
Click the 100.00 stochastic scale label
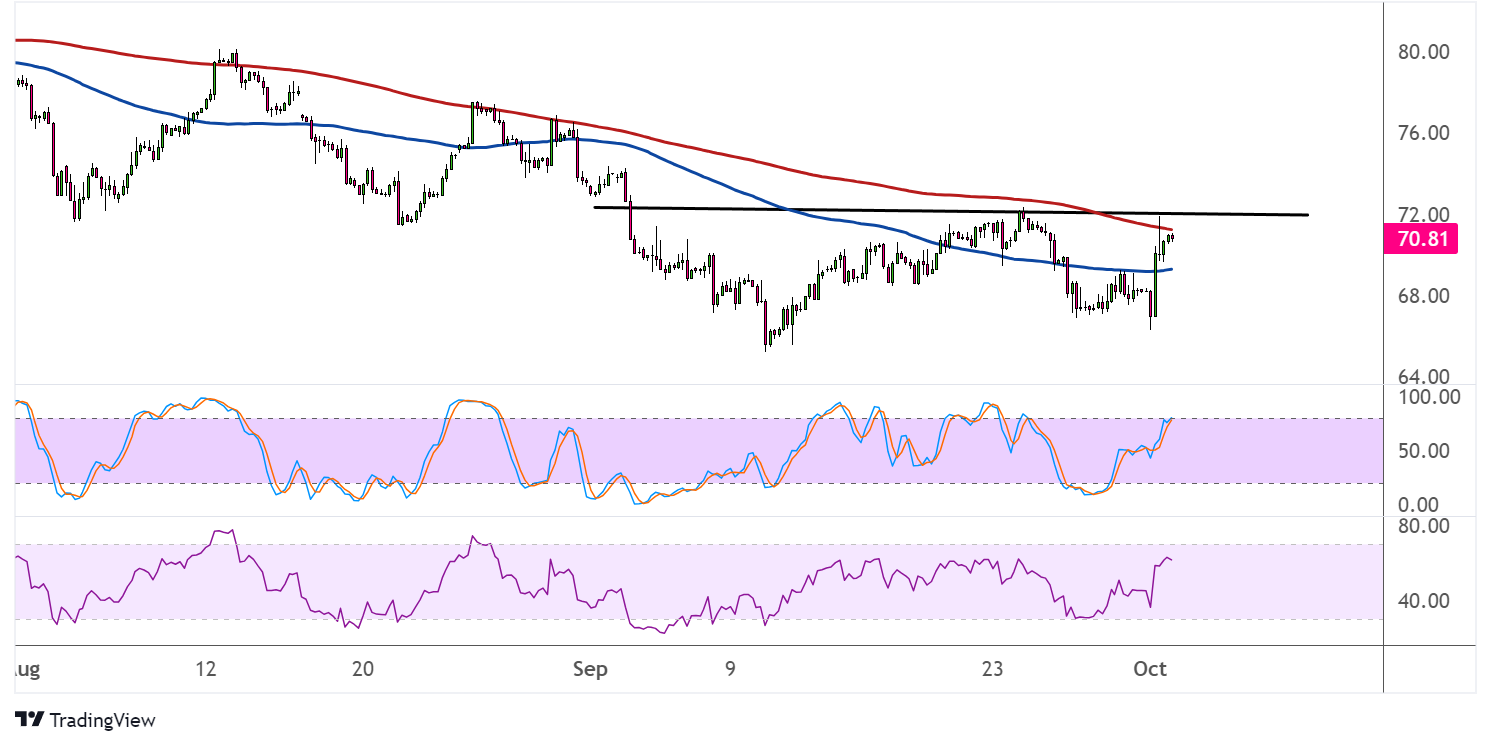pos(1428,397)
